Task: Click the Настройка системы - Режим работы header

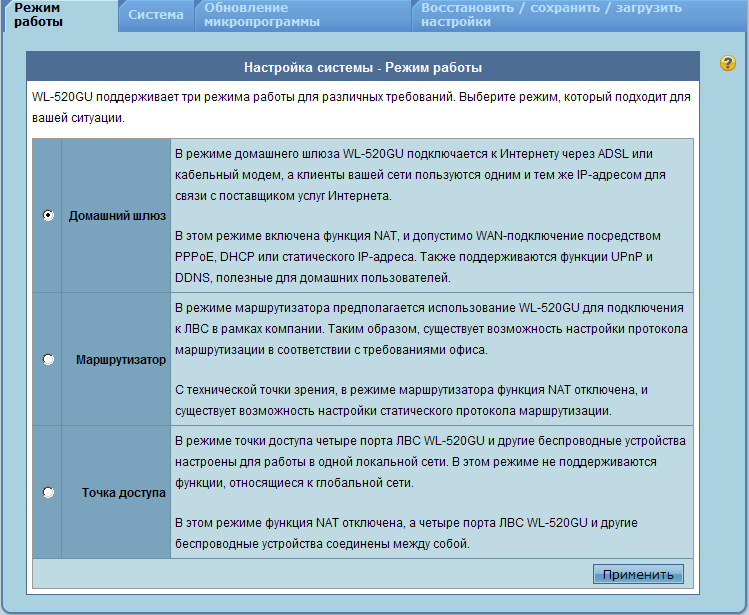Action: (363, 67)
